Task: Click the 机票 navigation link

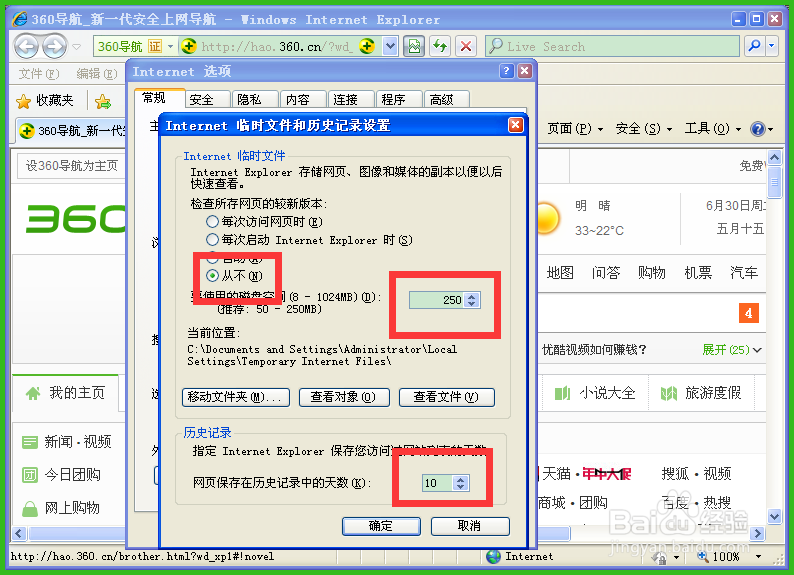Action: tap(698, 273)
